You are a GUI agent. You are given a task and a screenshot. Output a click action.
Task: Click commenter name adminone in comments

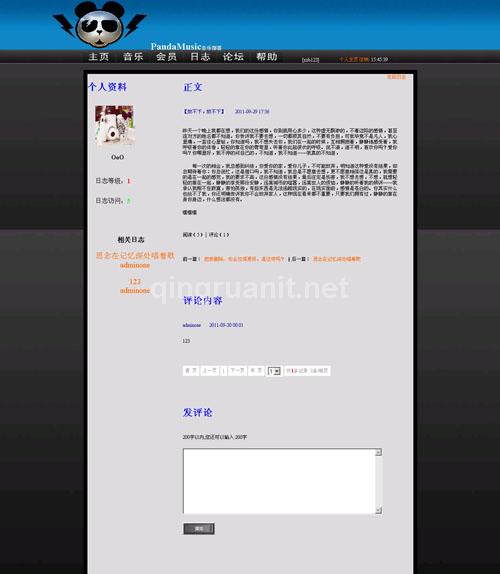pos(192,325)
